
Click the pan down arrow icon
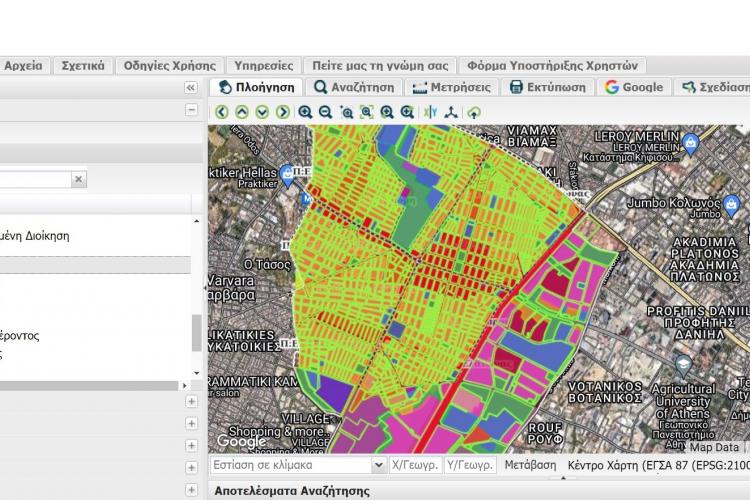262,112
